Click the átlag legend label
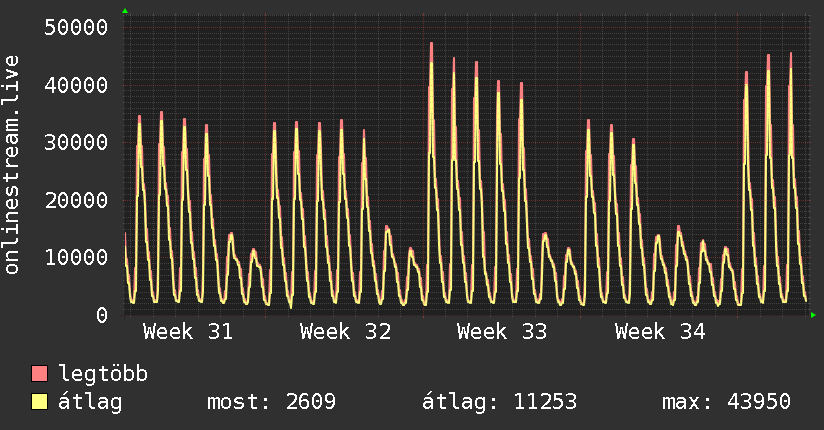This screenshot has height=430, width=824. pyautogui.click(x=90, y=402)
